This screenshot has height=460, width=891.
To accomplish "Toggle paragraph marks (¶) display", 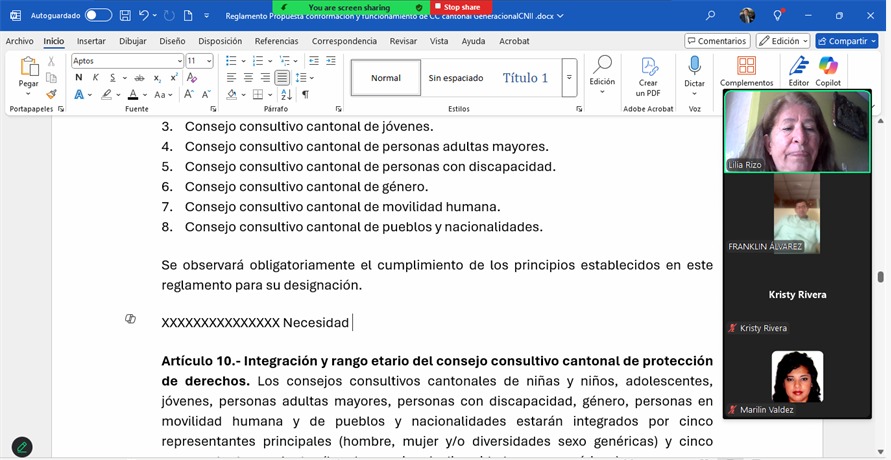I will click(306, 94).
